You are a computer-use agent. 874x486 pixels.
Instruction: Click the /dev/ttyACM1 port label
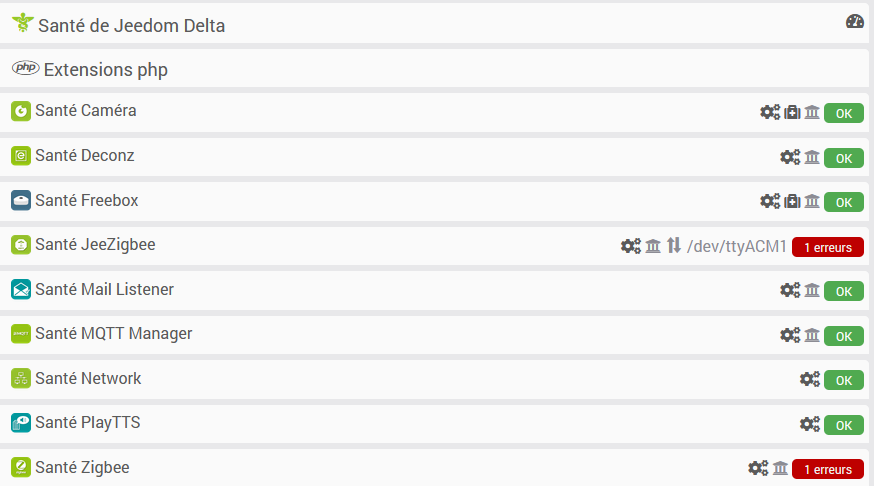736,246
